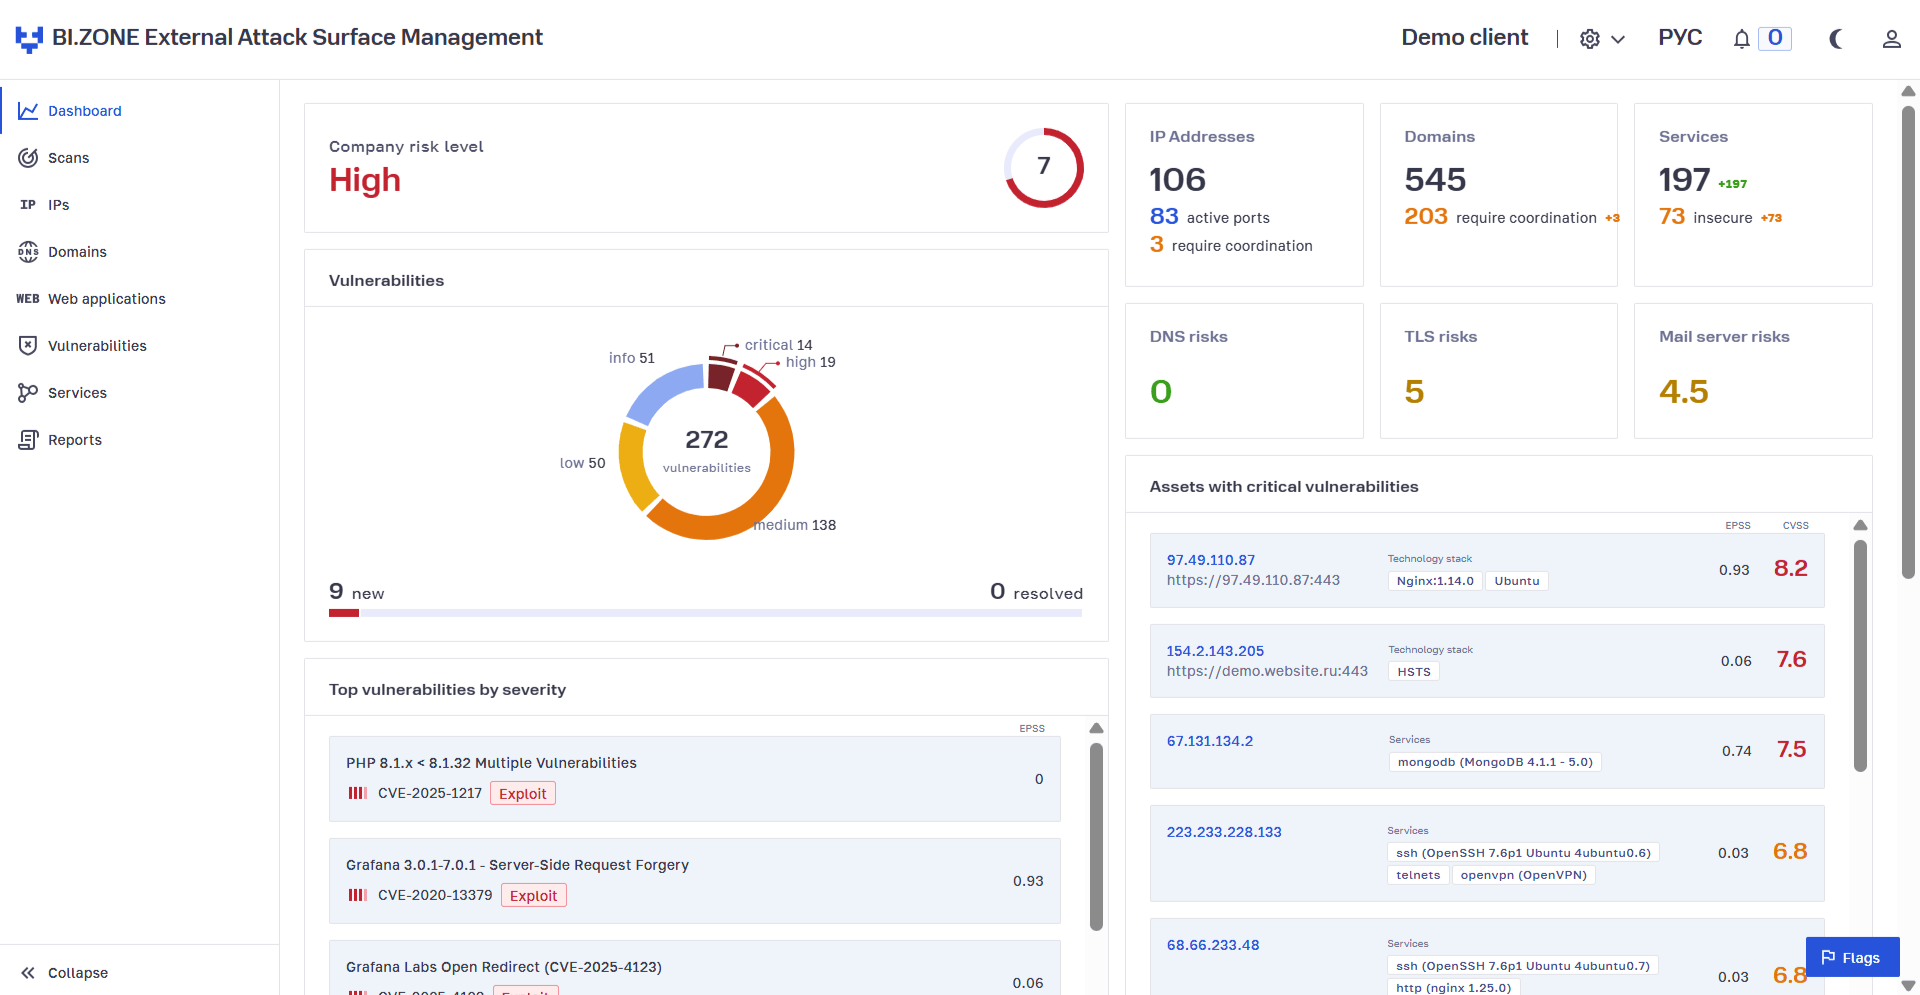The image size is (1920, 995).
Task: Select Web applications in the sidebar
Action: 139,299
